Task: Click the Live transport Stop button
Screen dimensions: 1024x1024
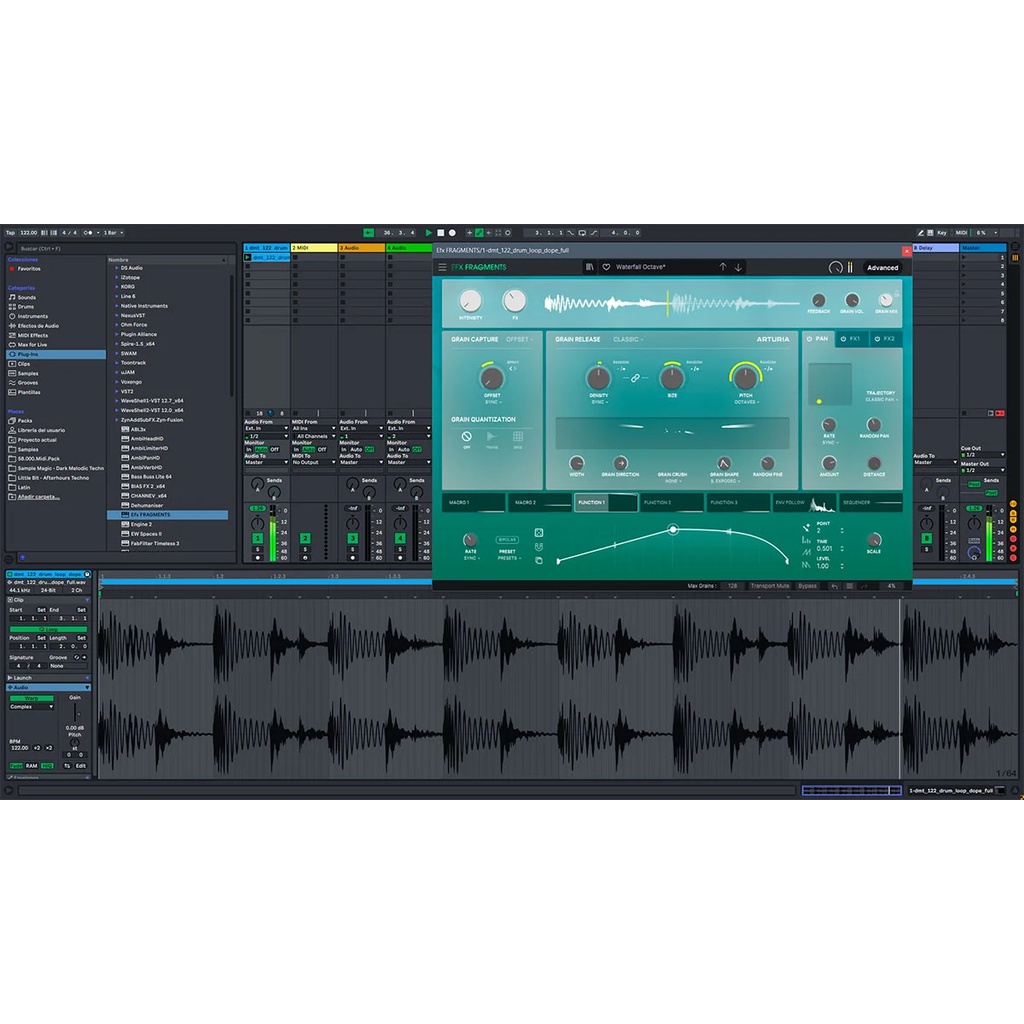Action: click(440, 232)
